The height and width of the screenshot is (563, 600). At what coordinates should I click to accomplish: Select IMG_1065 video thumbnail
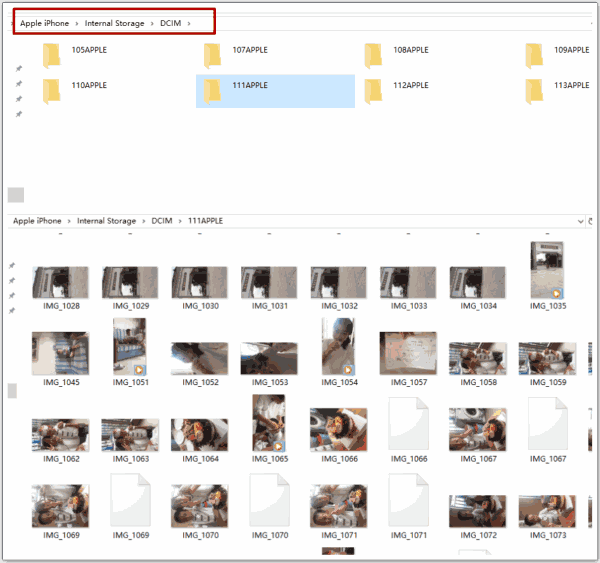click(269, 423)
